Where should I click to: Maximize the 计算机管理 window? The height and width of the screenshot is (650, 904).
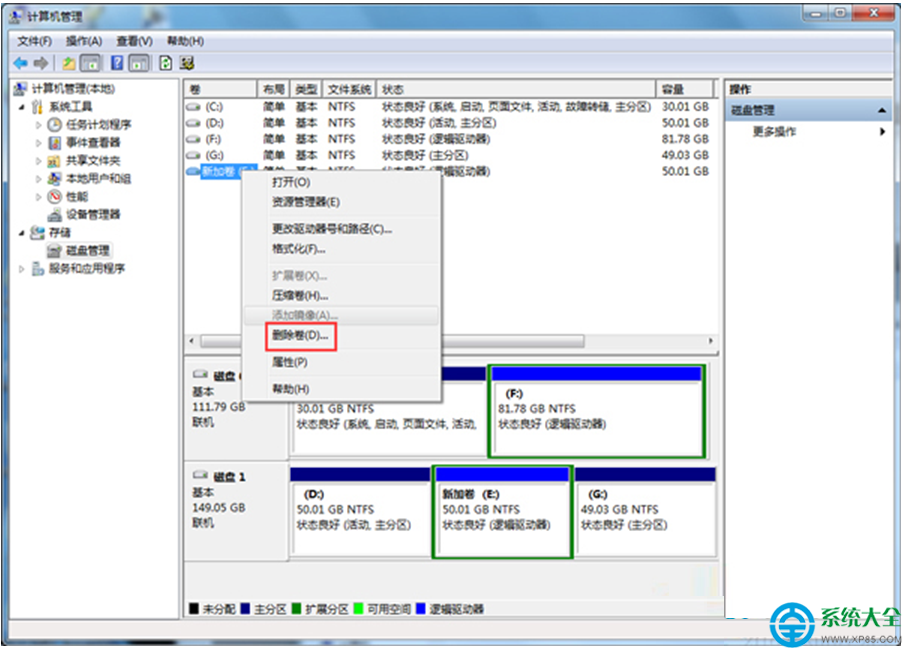(x=841, y=13)
